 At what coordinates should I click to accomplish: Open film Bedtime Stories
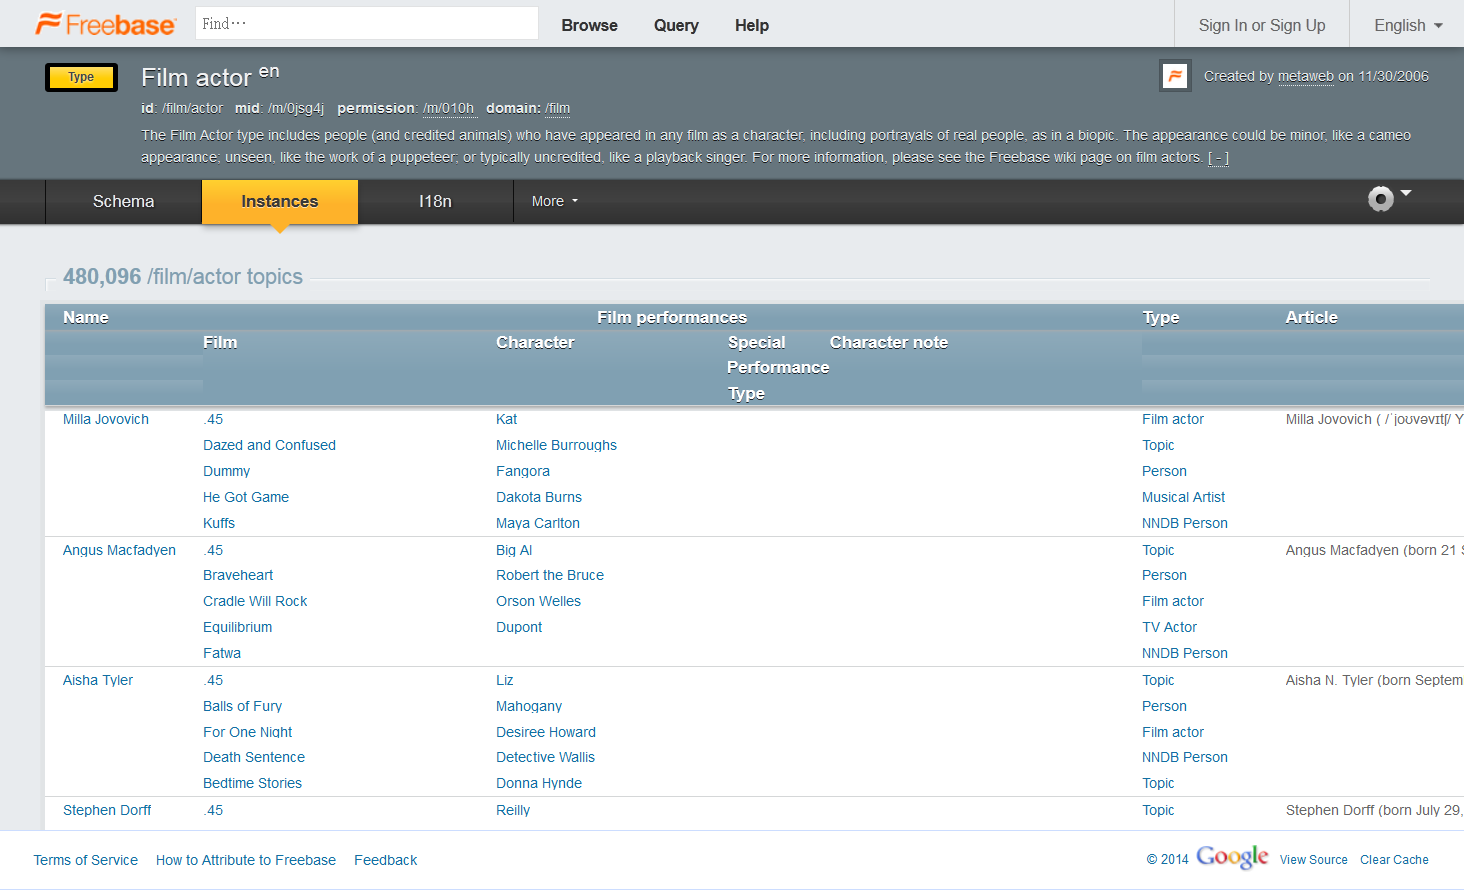click(252, 783)
